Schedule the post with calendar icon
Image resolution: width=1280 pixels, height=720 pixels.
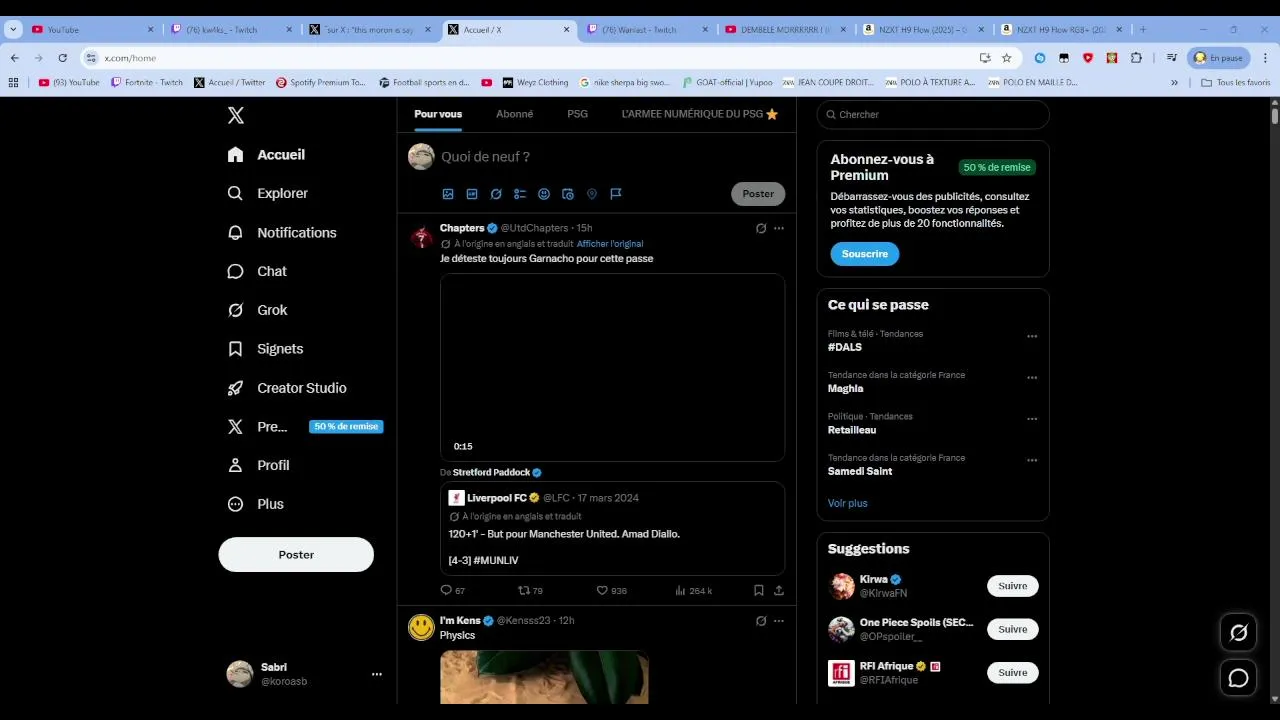pos(568,194)
